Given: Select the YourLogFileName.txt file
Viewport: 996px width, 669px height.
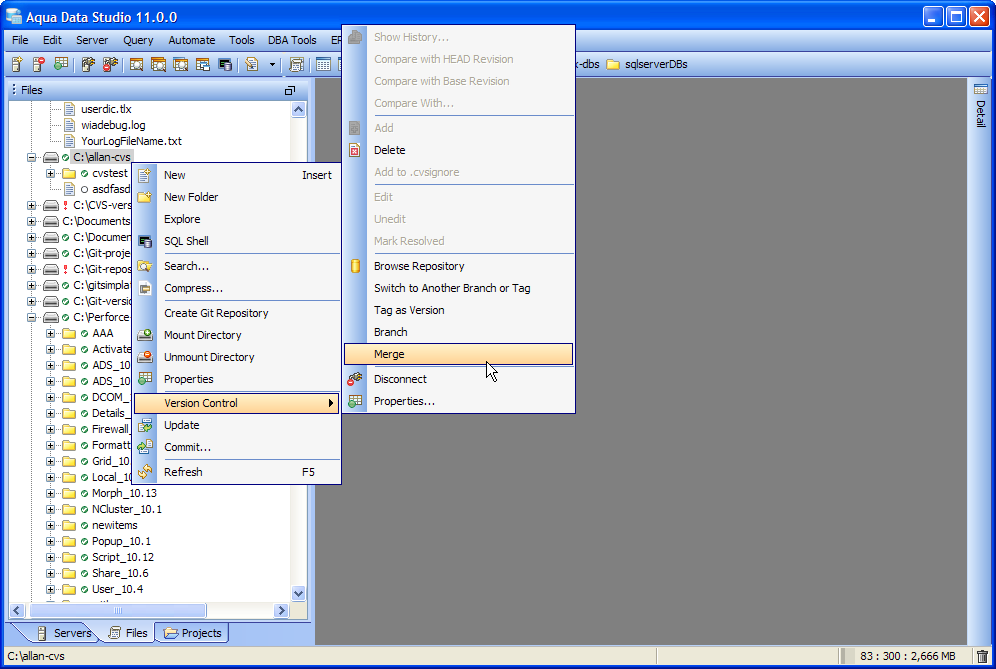Looking at the screenshot, I should (x=131, y=141).
